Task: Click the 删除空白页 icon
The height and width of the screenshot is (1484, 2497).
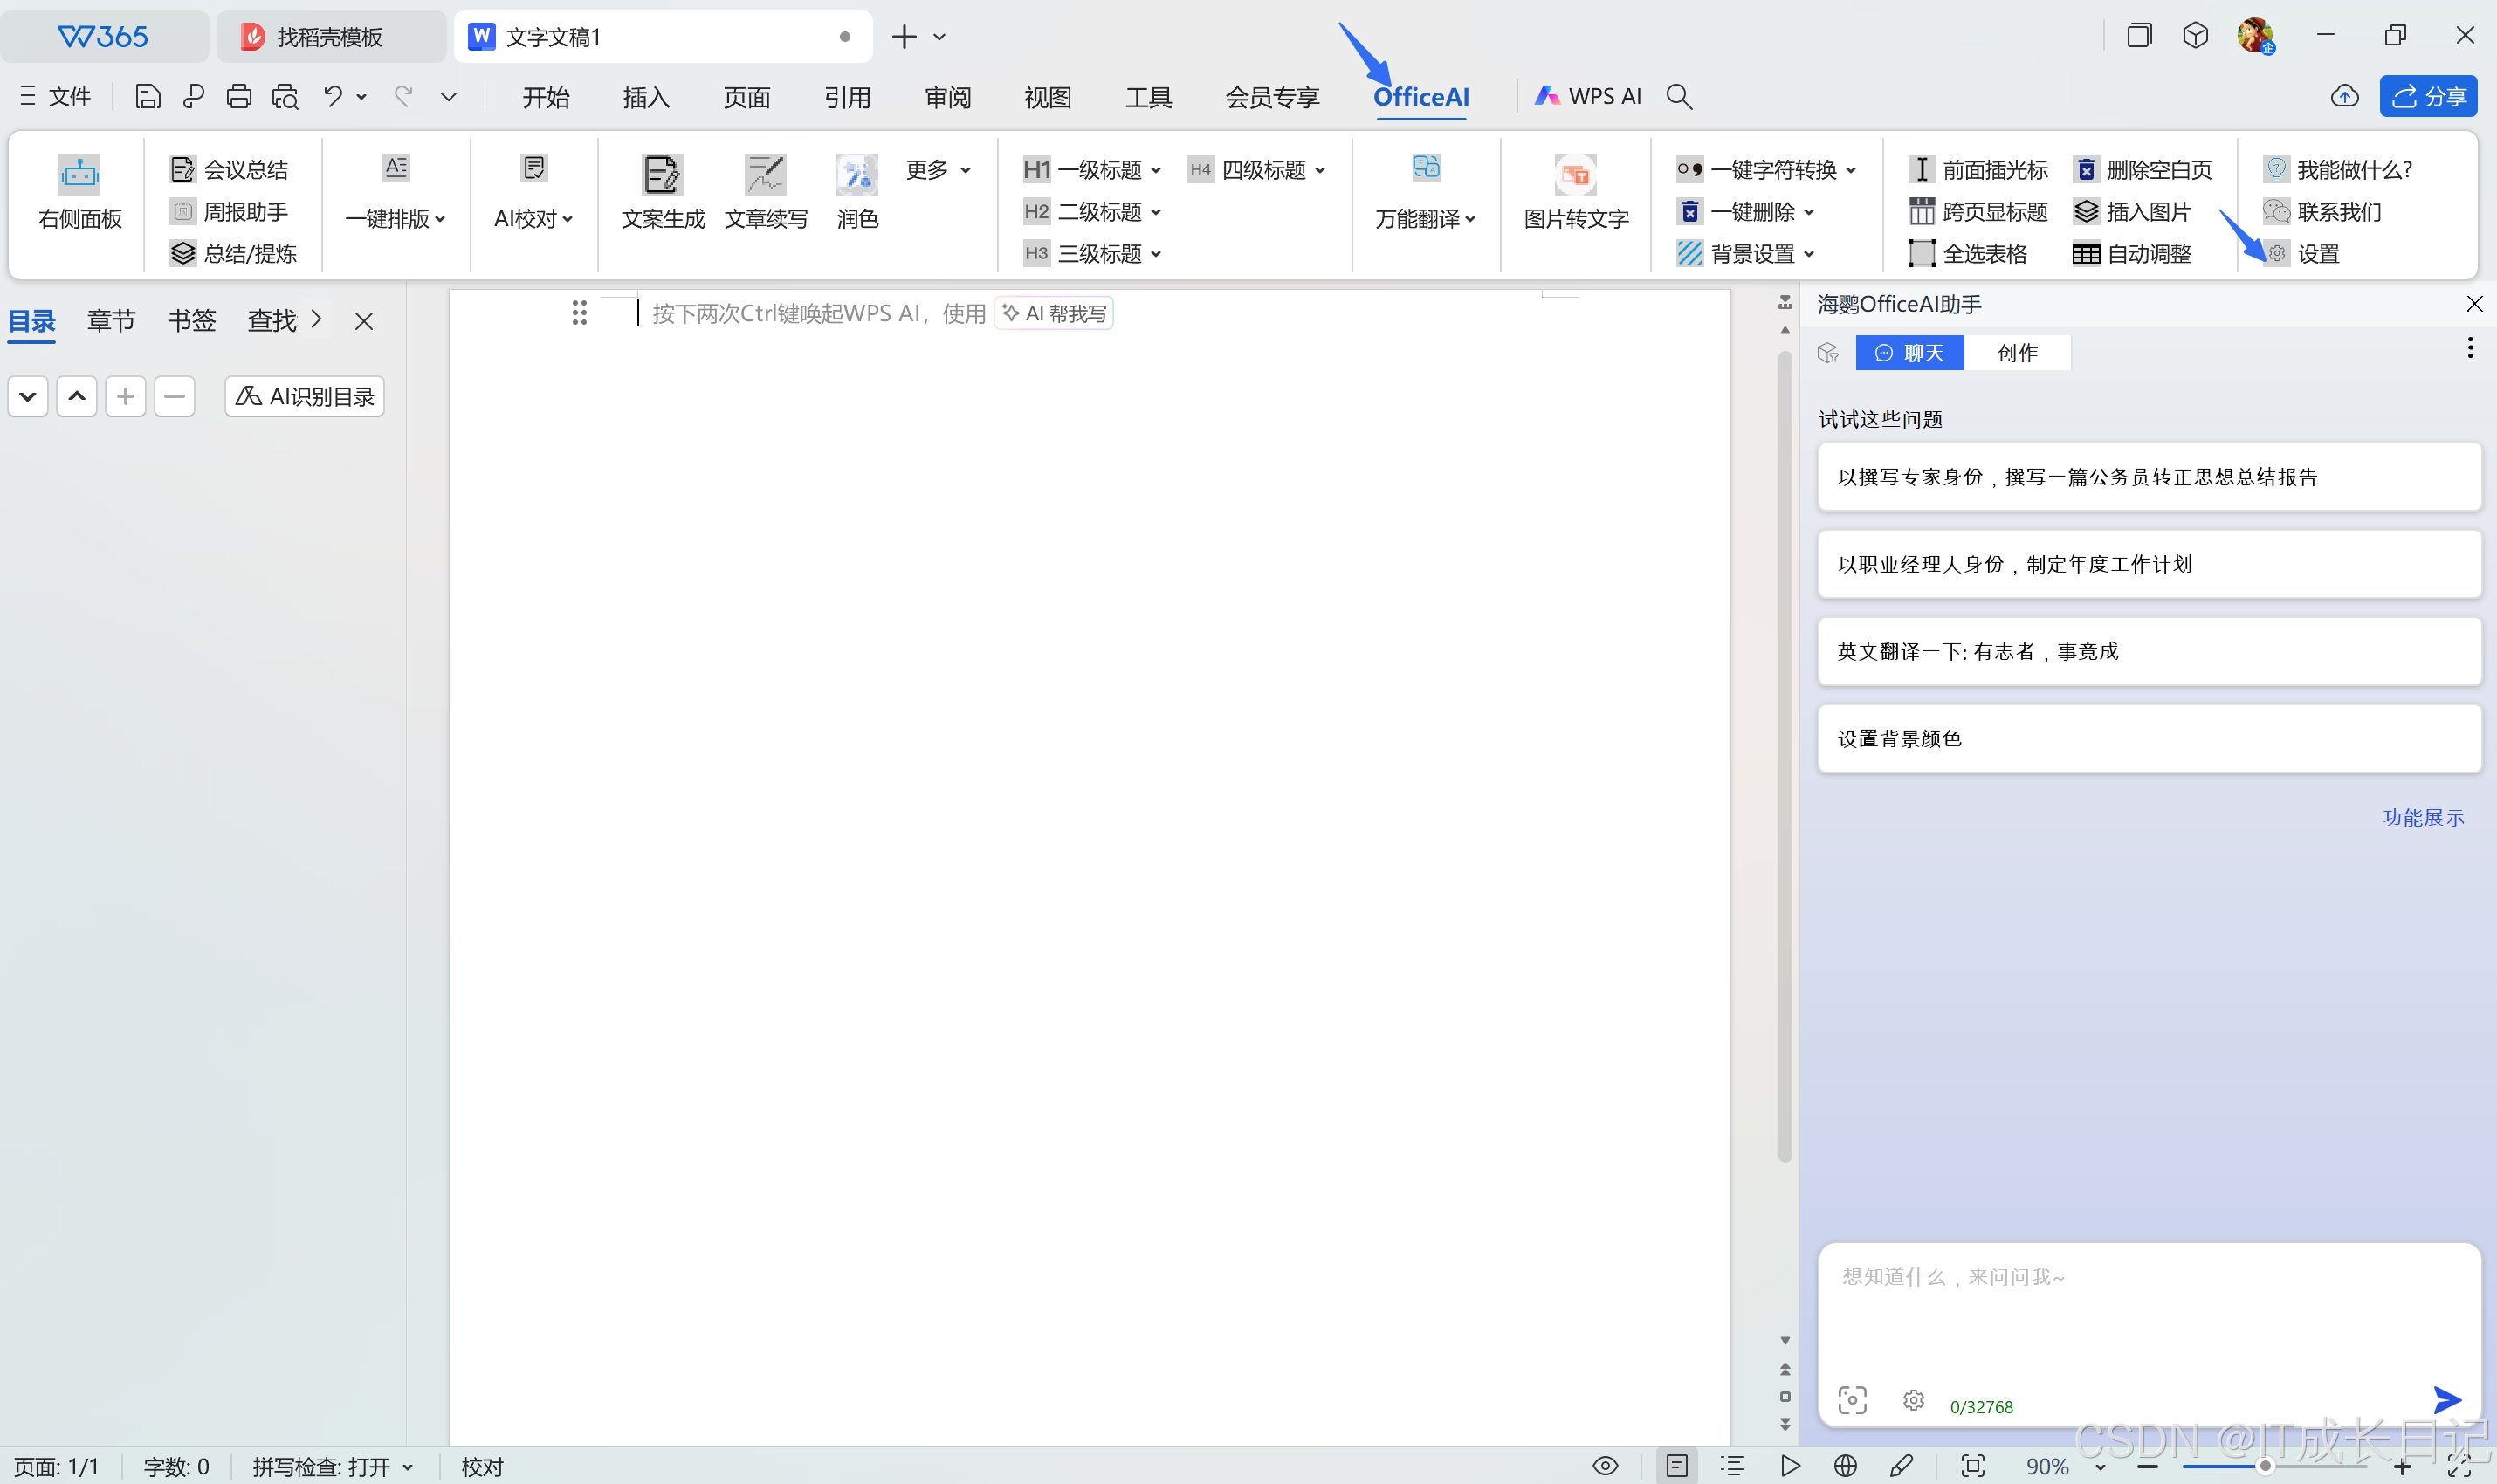Action: click(x=2085, y=170)
